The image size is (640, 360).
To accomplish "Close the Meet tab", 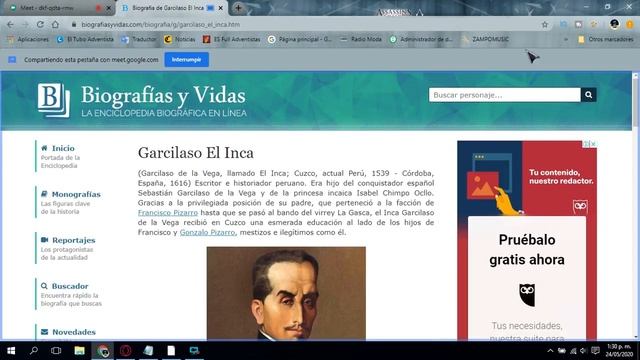I will [109, 8].
